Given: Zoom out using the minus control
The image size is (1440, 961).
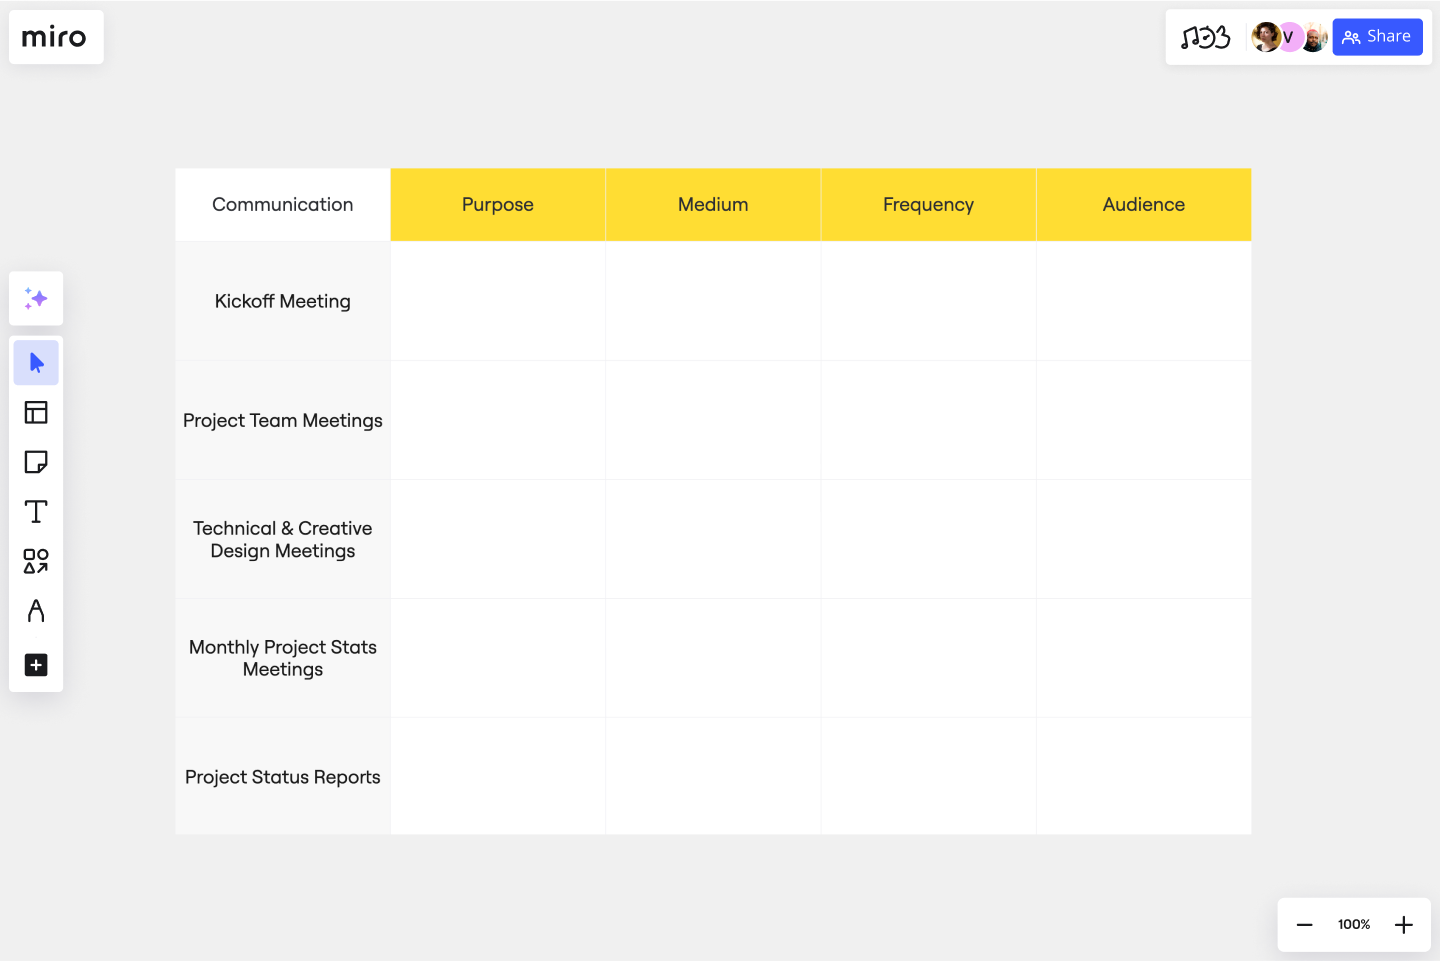Looking at the screenshot, I should 1304,924.
